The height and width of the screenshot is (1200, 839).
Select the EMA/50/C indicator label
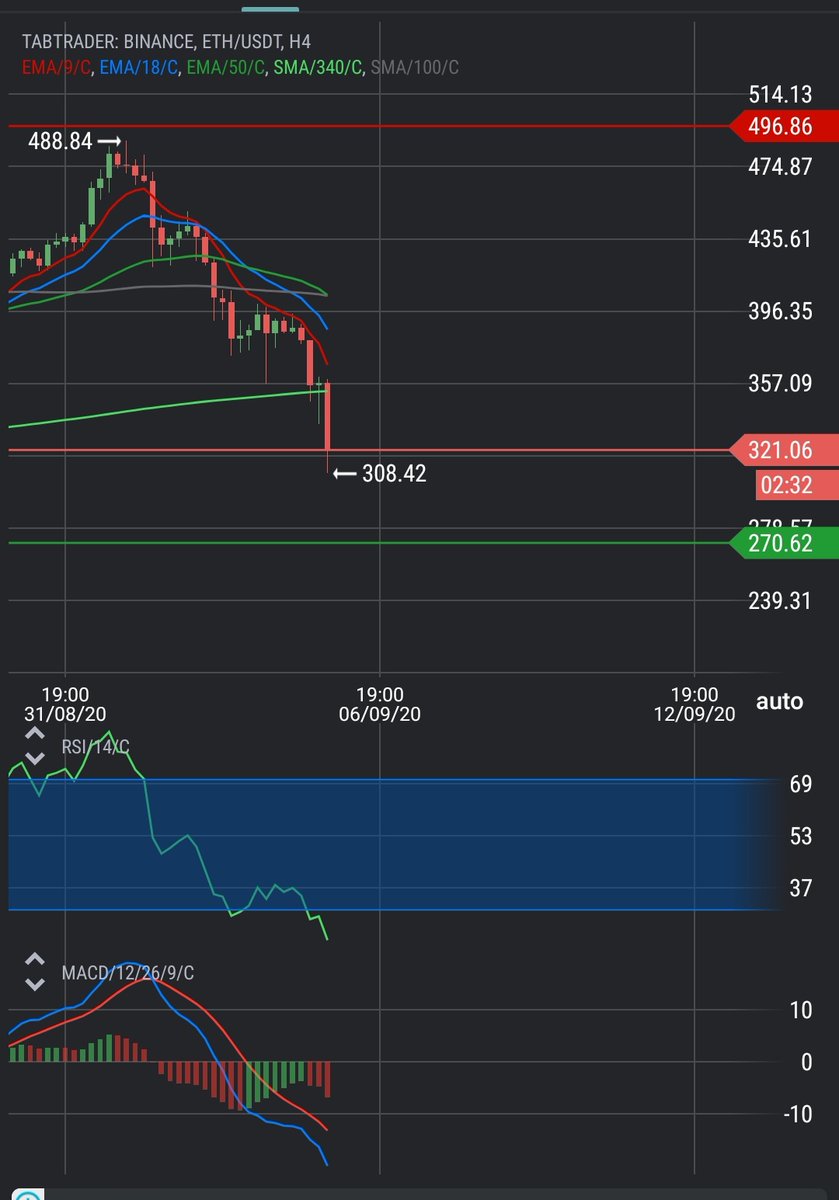[226, 68]
